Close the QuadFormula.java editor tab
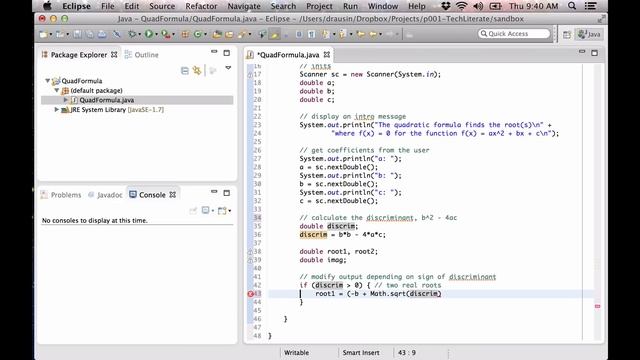Image resolution: width=640 pixels, height=360 pixels. pyautogui.click(x=327, y=54)
